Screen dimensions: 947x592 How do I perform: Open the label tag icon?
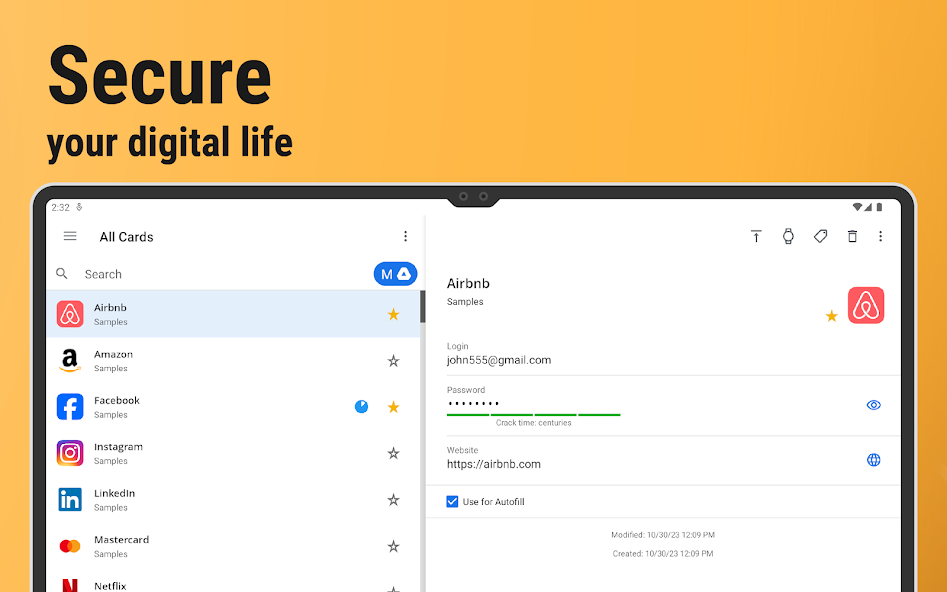pyautogui.click(x=820, y=236)
